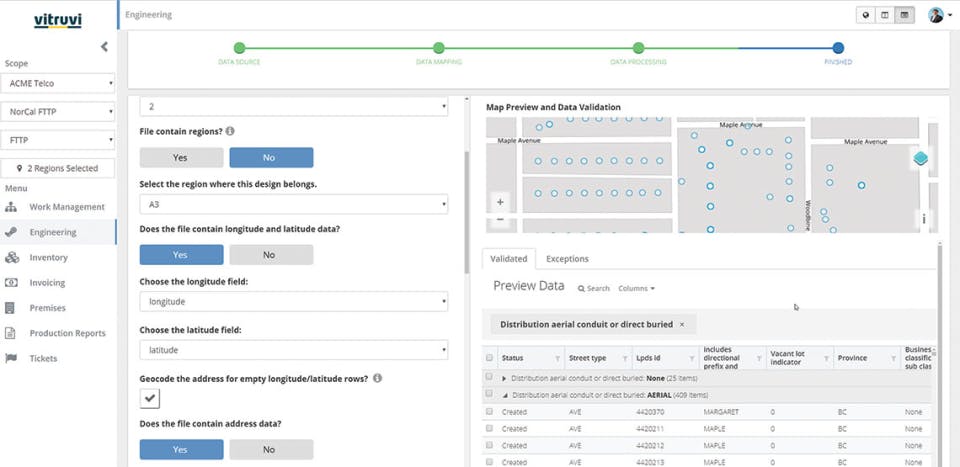The width and height of the screenshot is (960, 467).
Task: Click the Data Mapping progress step marker
Action: 438,47
